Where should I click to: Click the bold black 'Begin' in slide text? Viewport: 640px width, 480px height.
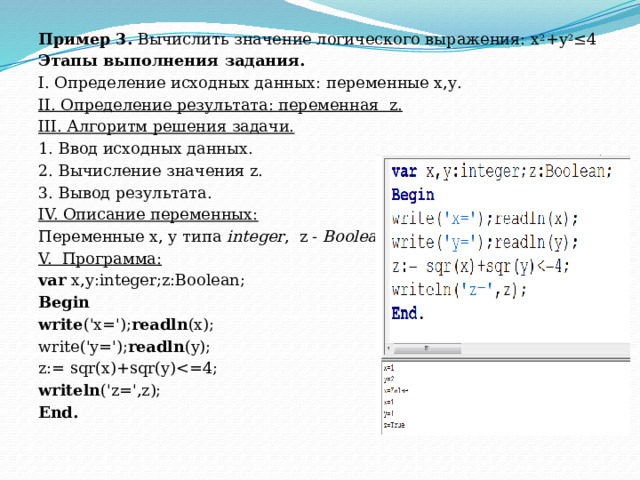pyautogui.click(x=64, y=303)
